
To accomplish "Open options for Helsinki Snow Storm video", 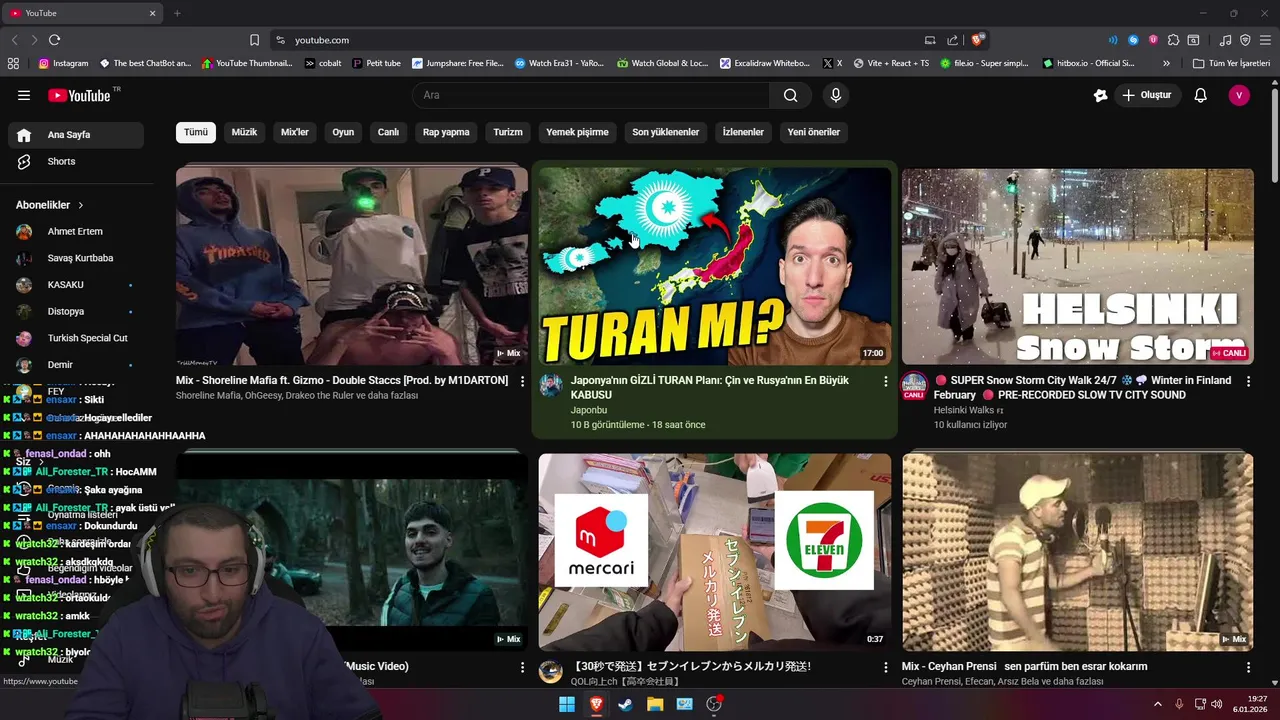I will 1248,381.
